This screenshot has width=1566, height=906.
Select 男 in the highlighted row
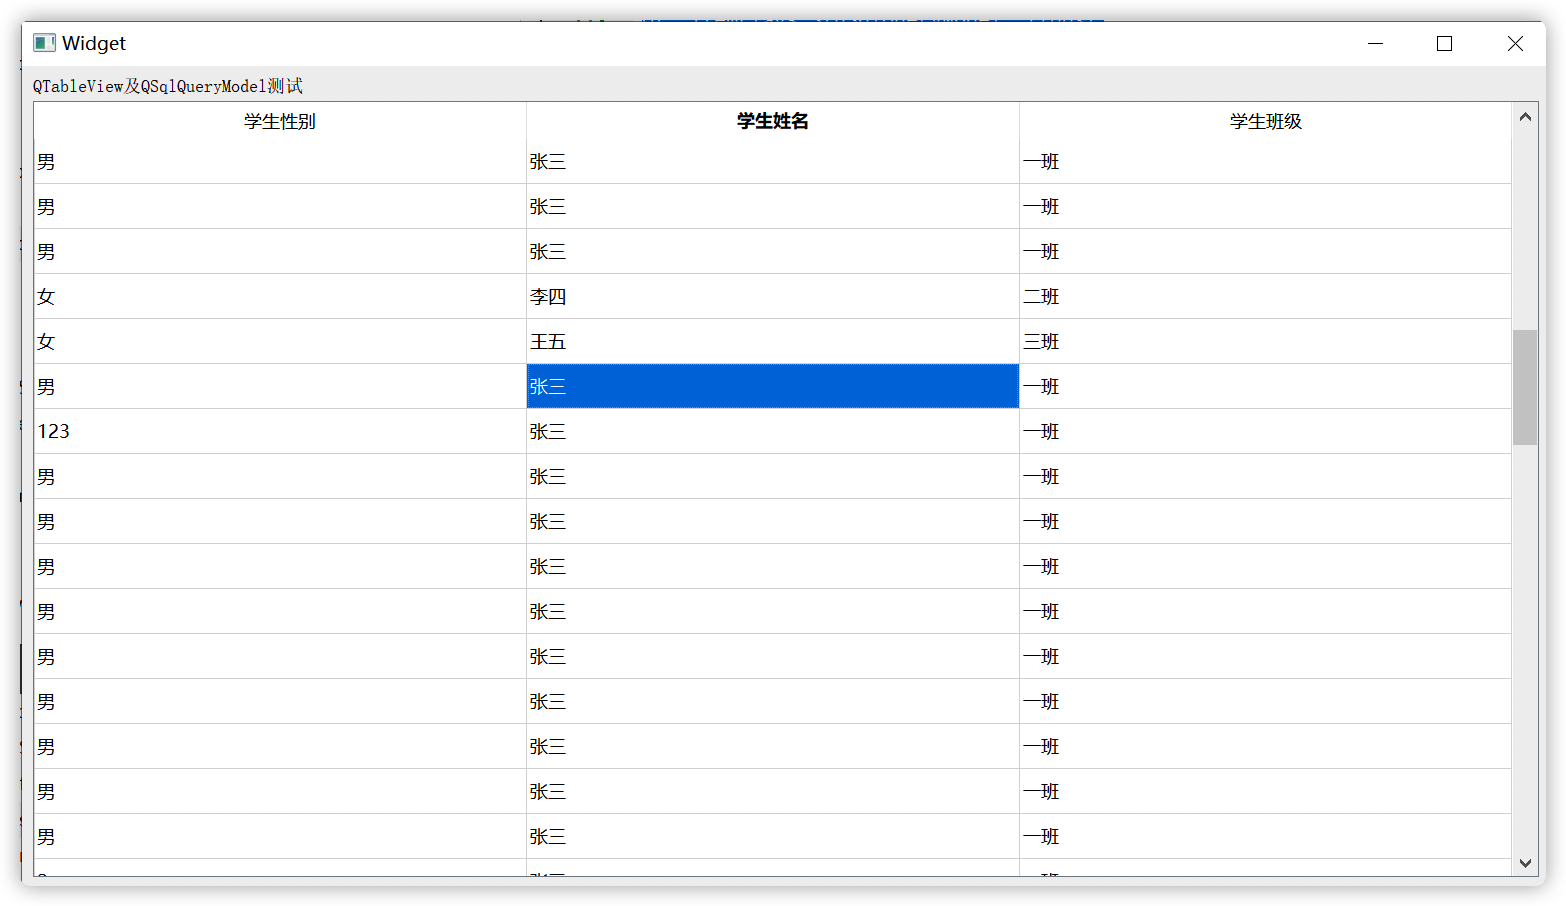click(280, 386)
